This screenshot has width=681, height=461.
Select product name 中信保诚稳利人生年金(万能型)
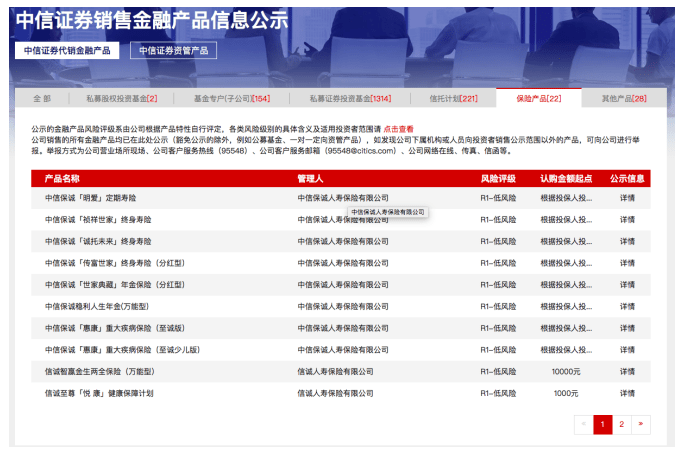point(97,307)
